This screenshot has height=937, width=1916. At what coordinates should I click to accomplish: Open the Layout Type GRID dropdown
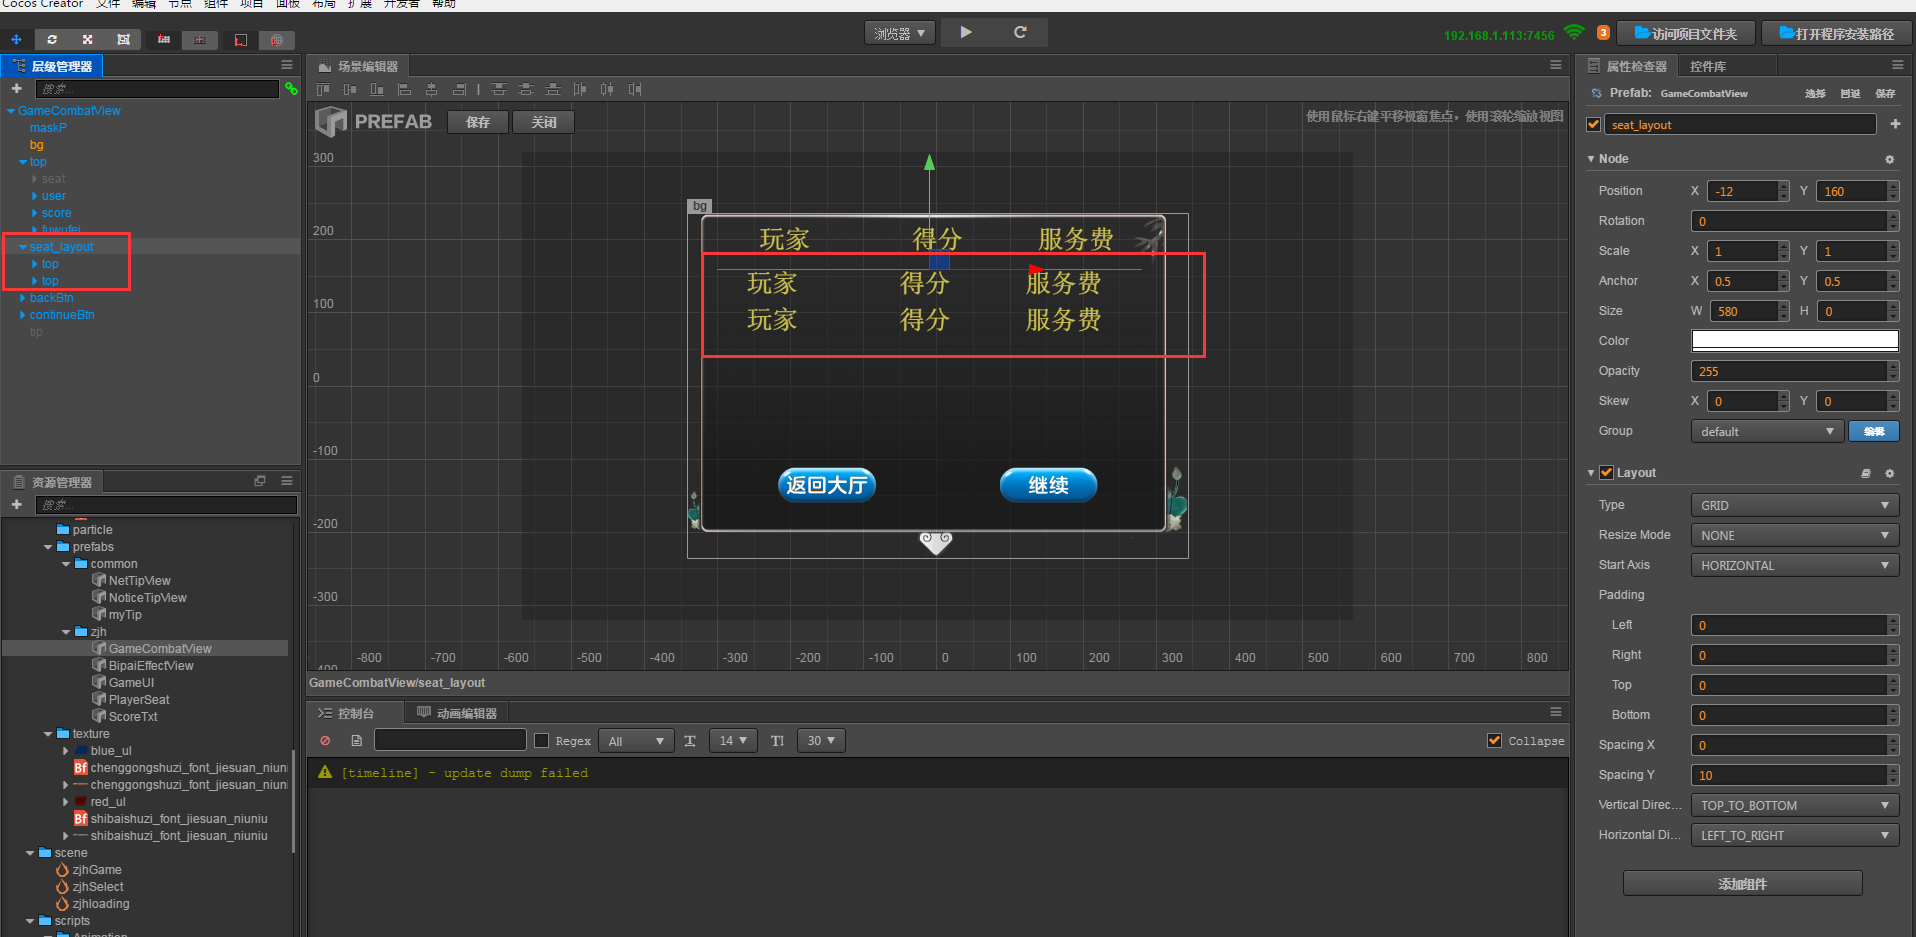coord(1794,505)
